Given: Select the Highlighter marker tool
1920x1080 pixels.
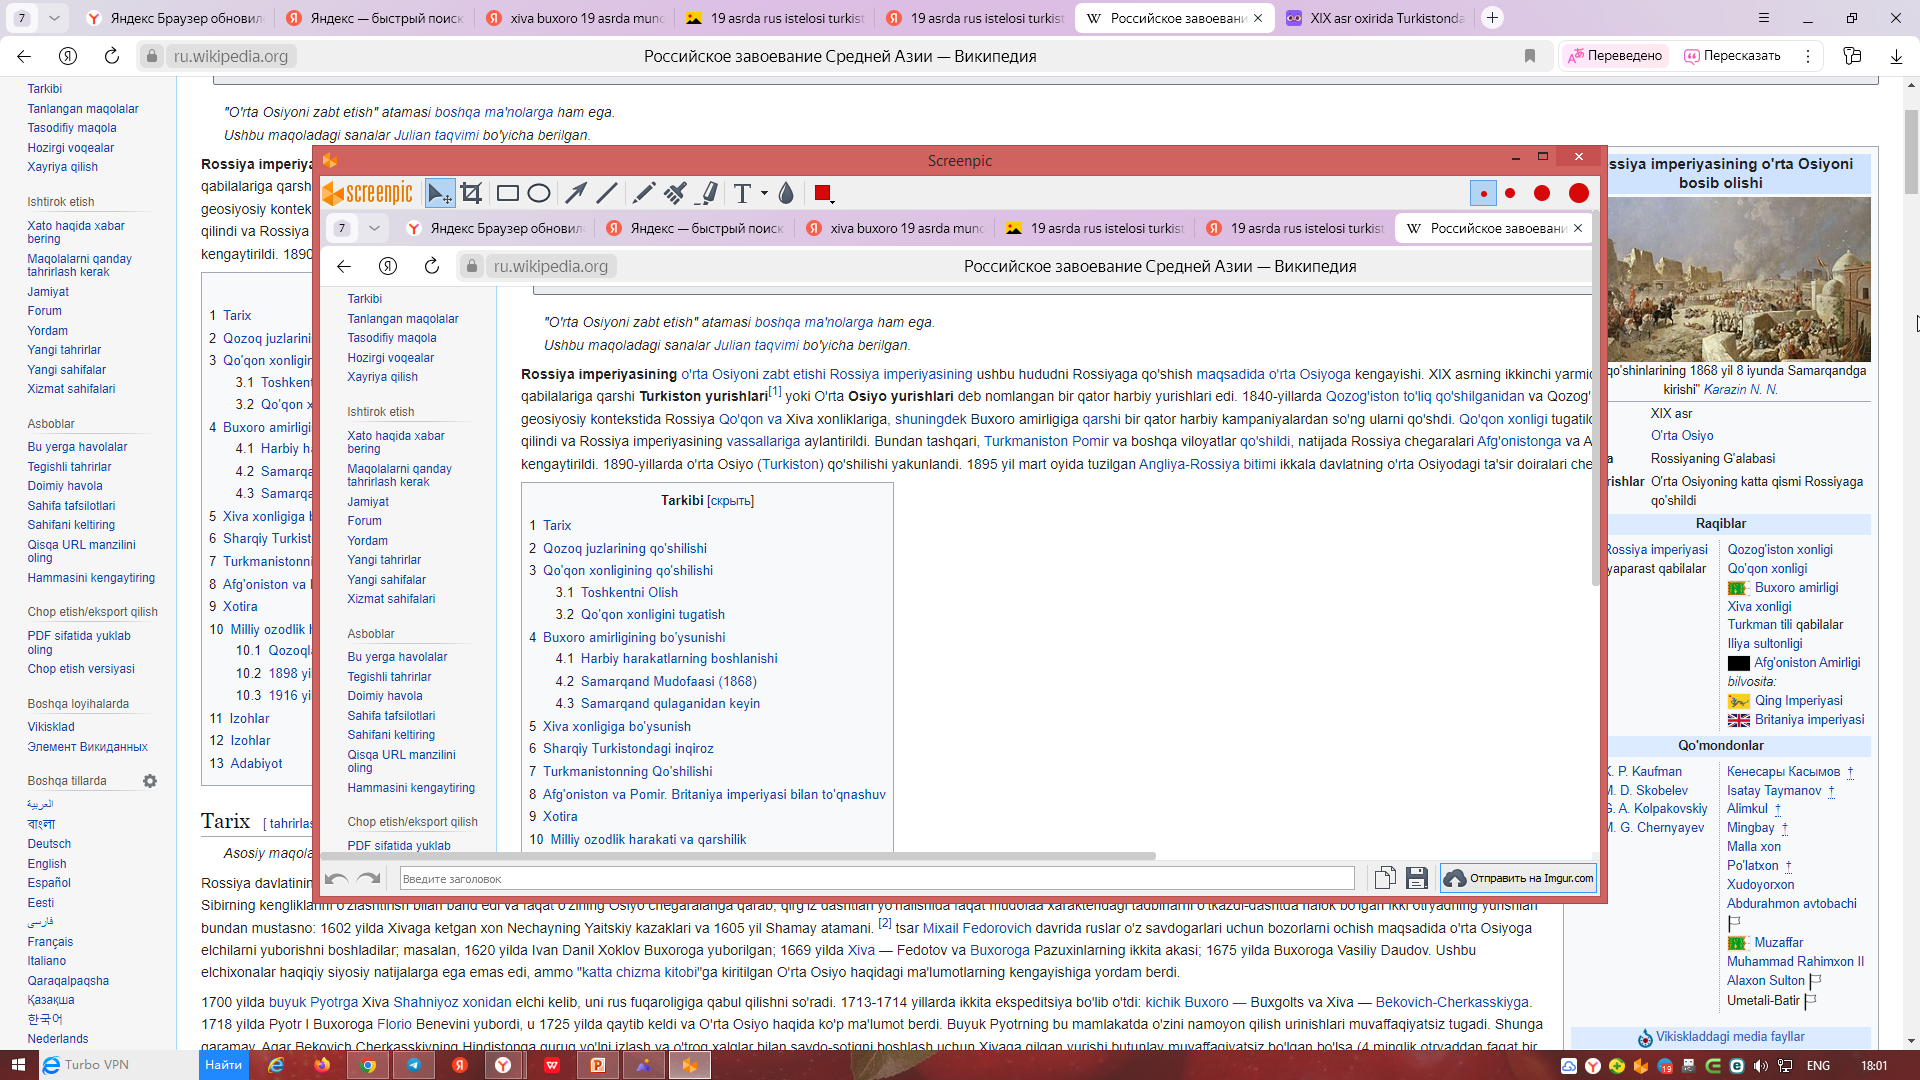Looking at the screenshot, I should click(x=708, y=193).
